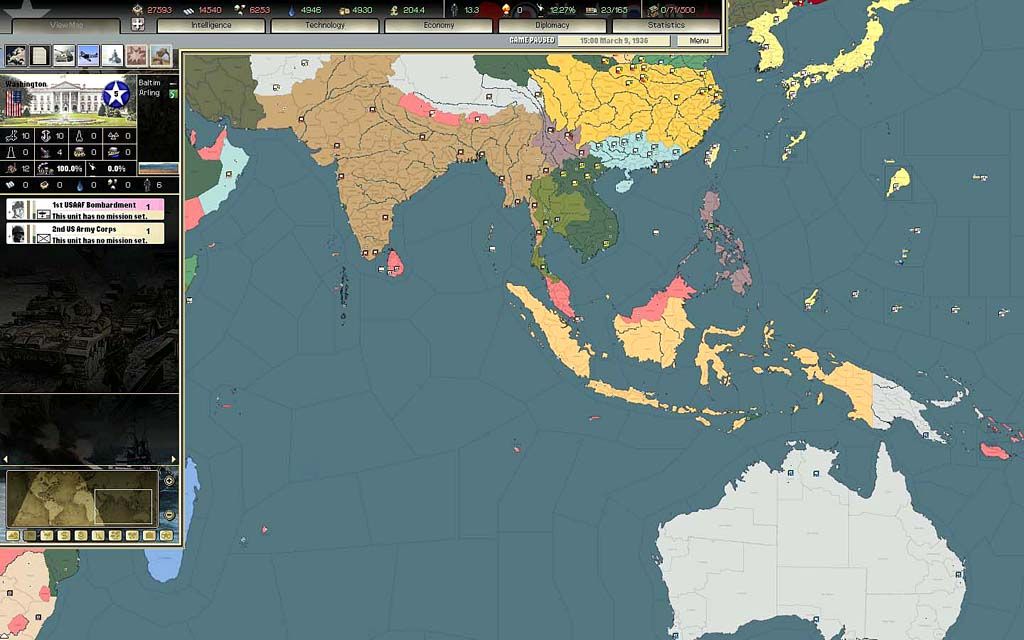This screenshot has height=640, width=1024.
Task: Click the supplies crate icon showing 4930
Action: [x=344, y=10]
